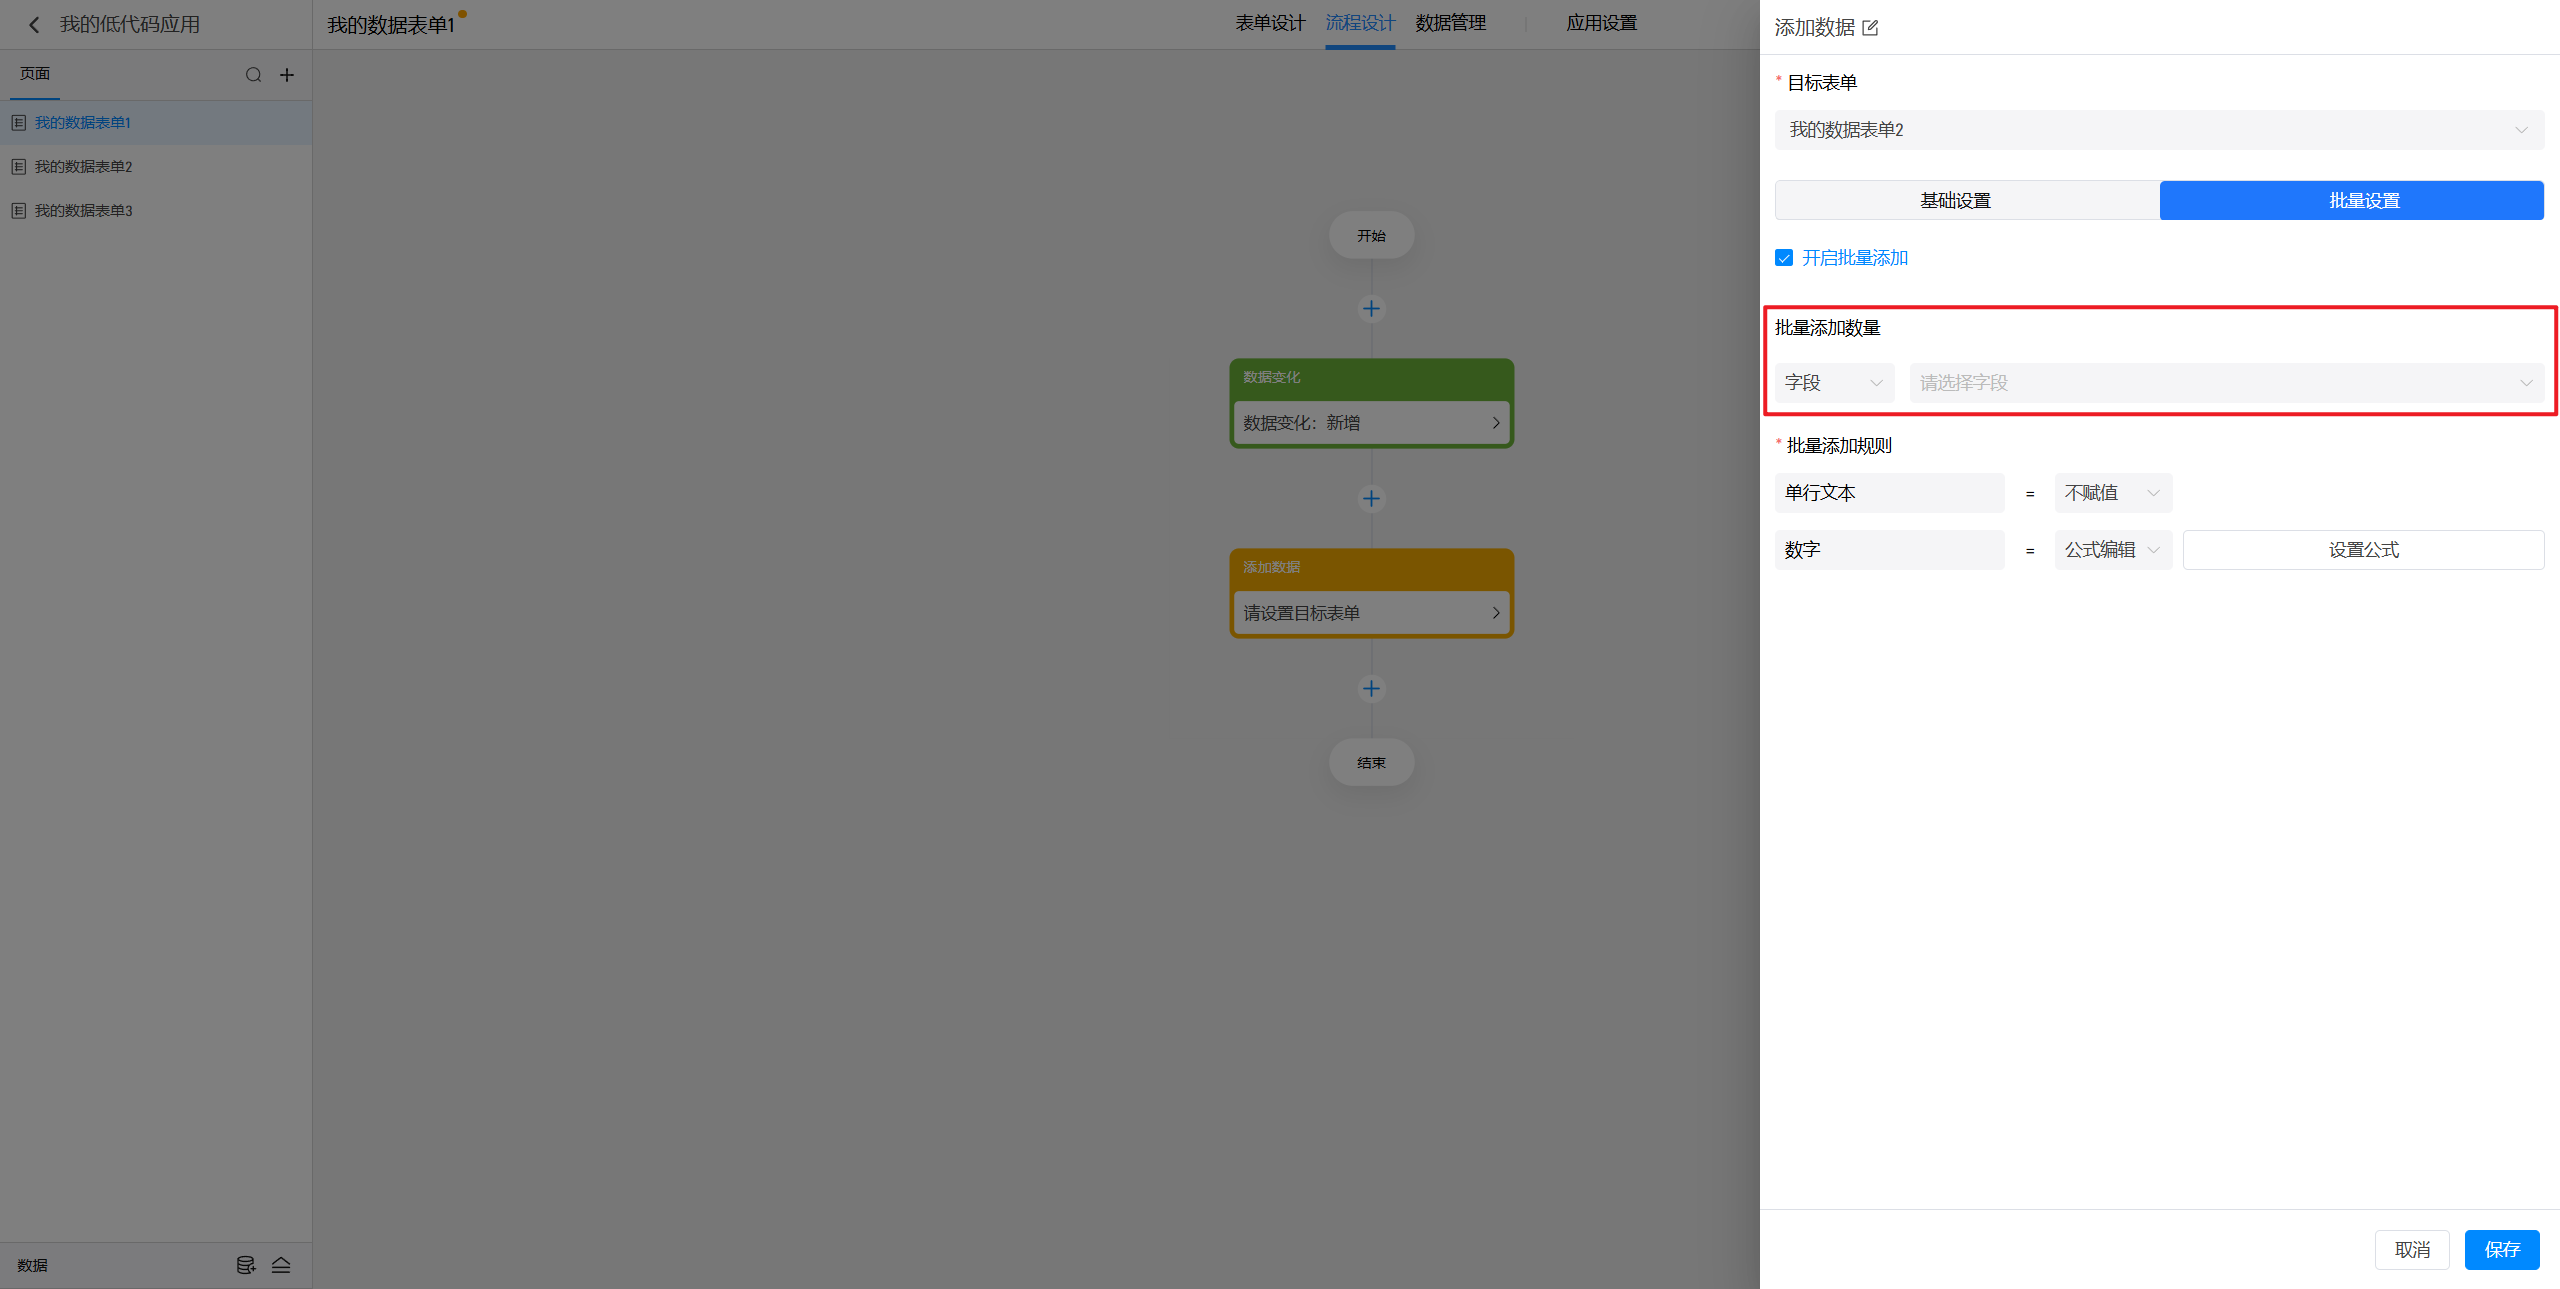
Task: Open the 请设置目标表单 node
Action: point(1371,613)
